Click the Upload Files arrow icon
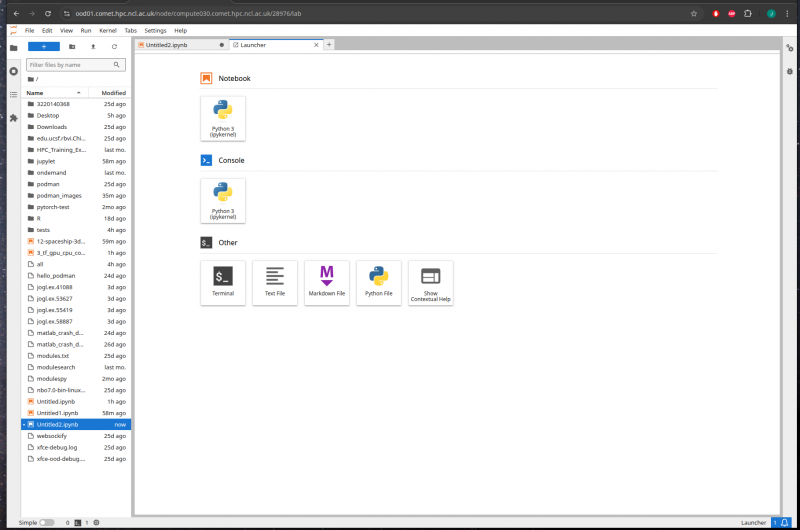This screenshot has width=800, height=530. click(93, 46)
